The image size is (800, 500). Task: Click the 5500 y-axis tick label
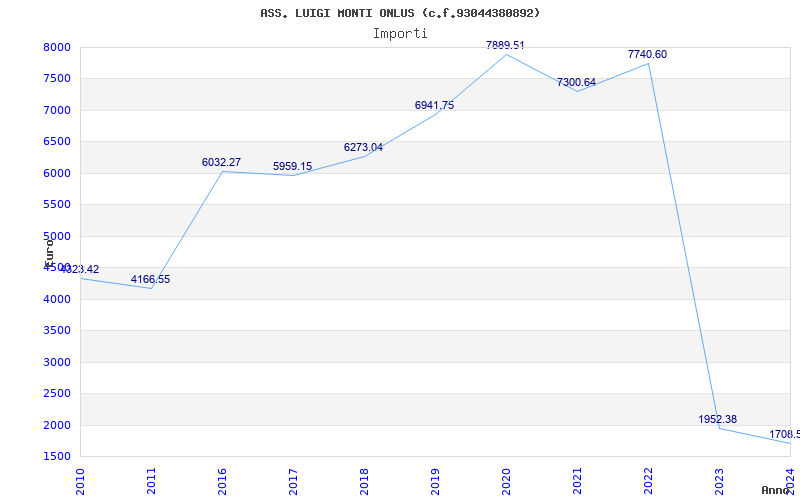tap(57, 205)
